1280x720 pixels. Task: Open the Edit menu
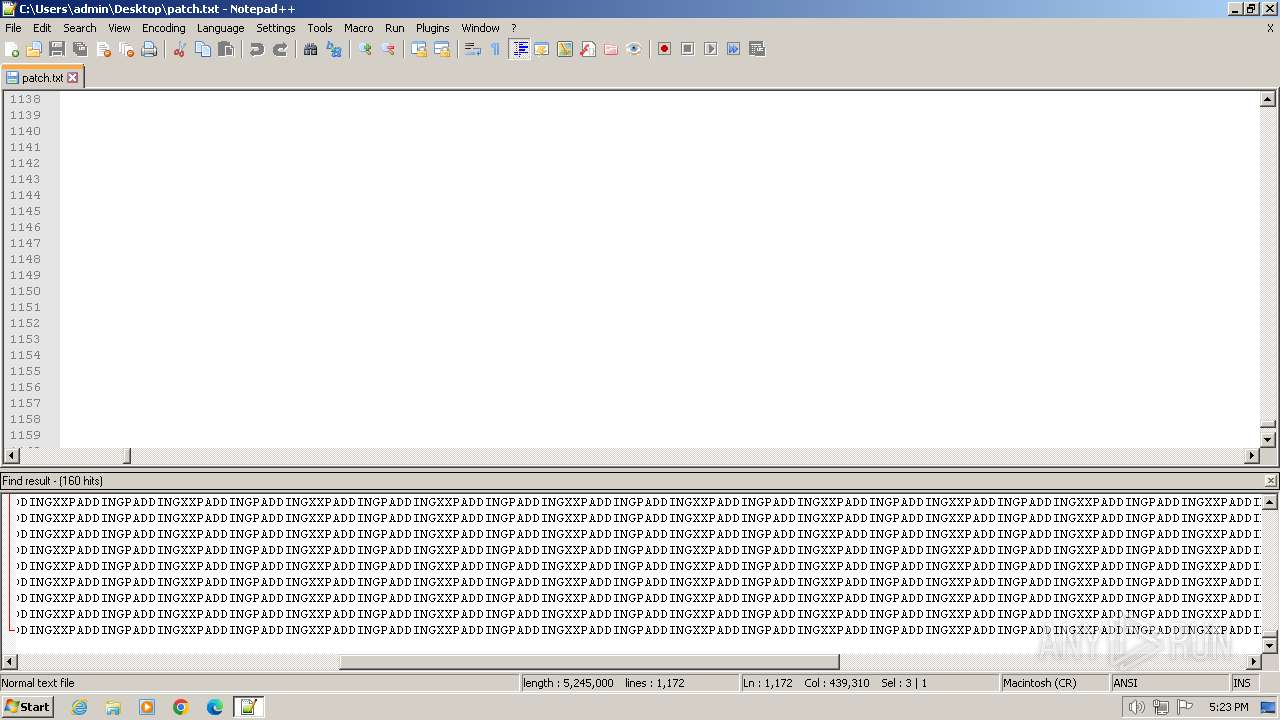[42, 28]
